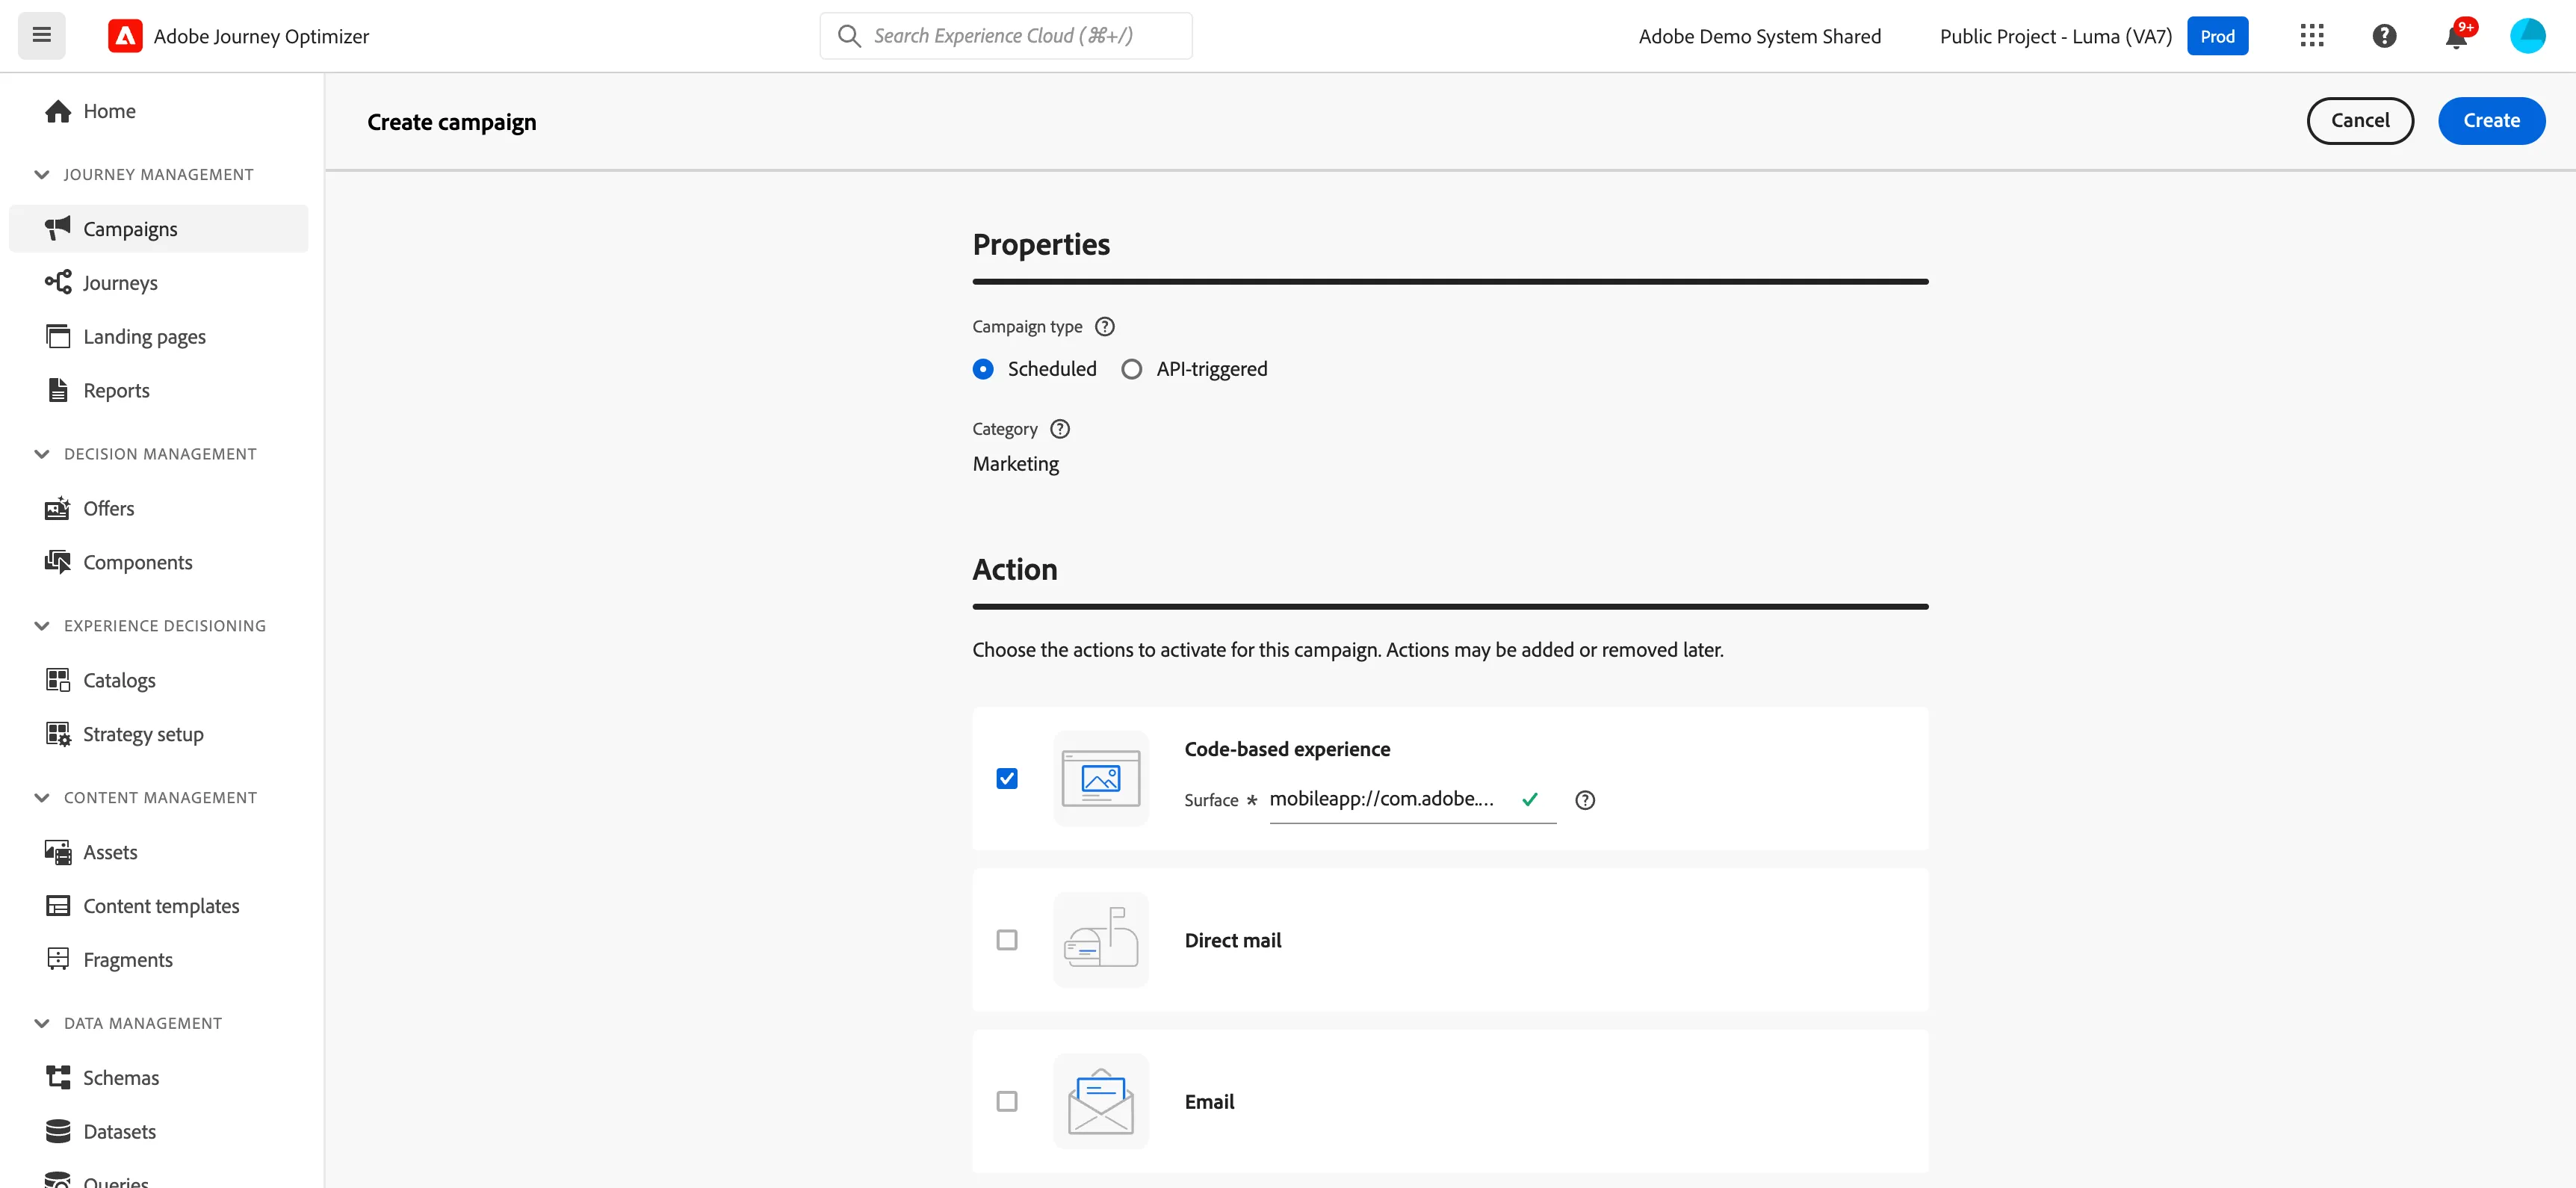Open the notifications bell
This screenshot has width=2576, height=1188.
click(x=2456, y=36)
